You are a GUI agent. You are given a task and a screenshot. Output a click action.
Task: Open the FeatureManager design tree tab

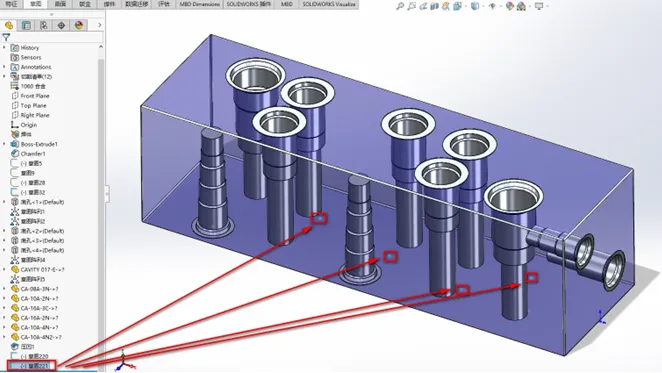(9, 25)
